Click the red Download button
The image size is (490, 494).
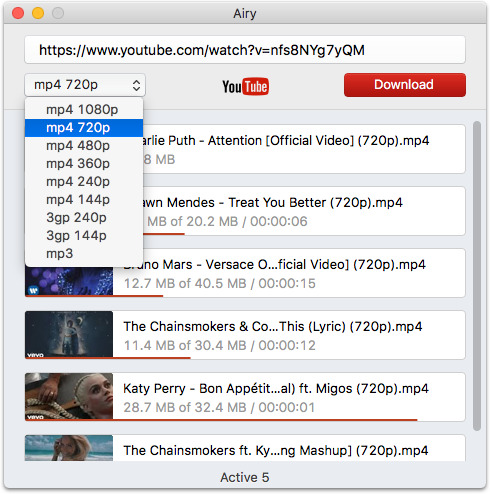point(405,85)
